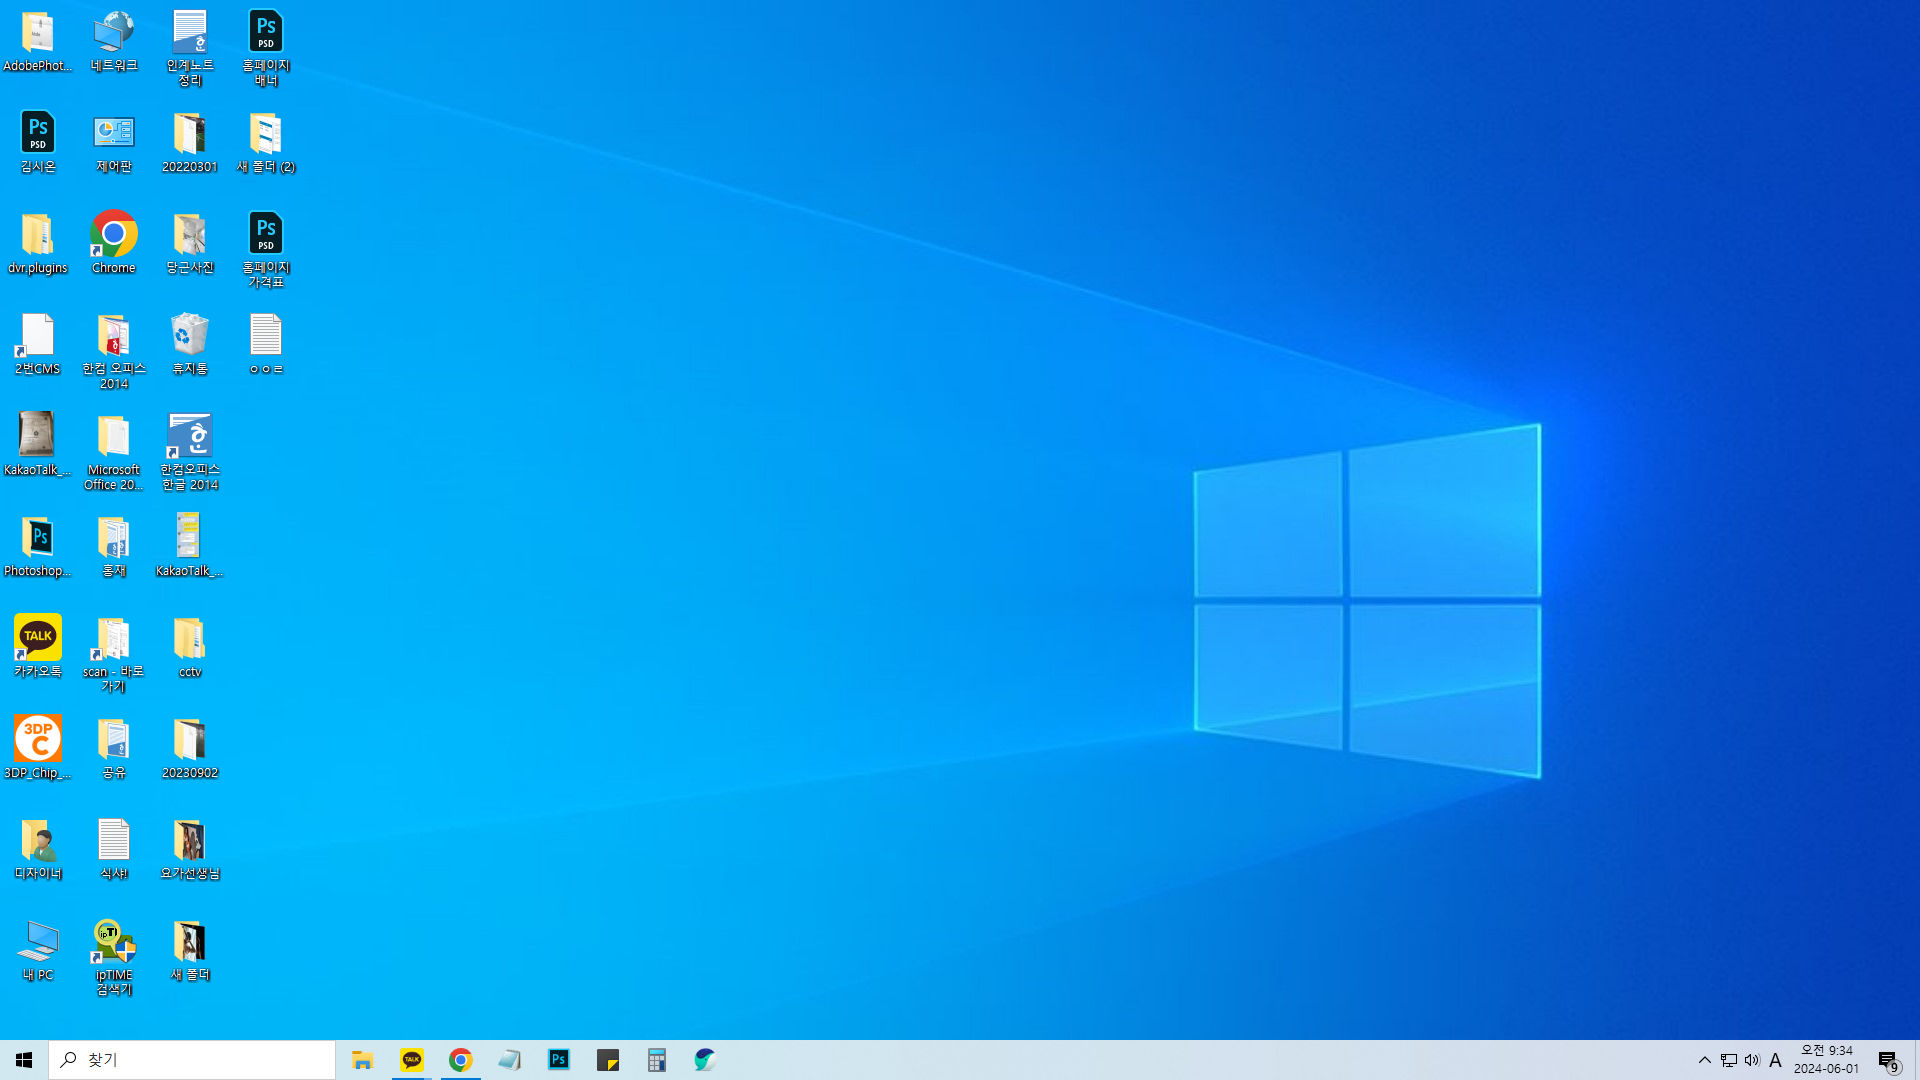Open the Windows Start menu

tap(24, 1060)
